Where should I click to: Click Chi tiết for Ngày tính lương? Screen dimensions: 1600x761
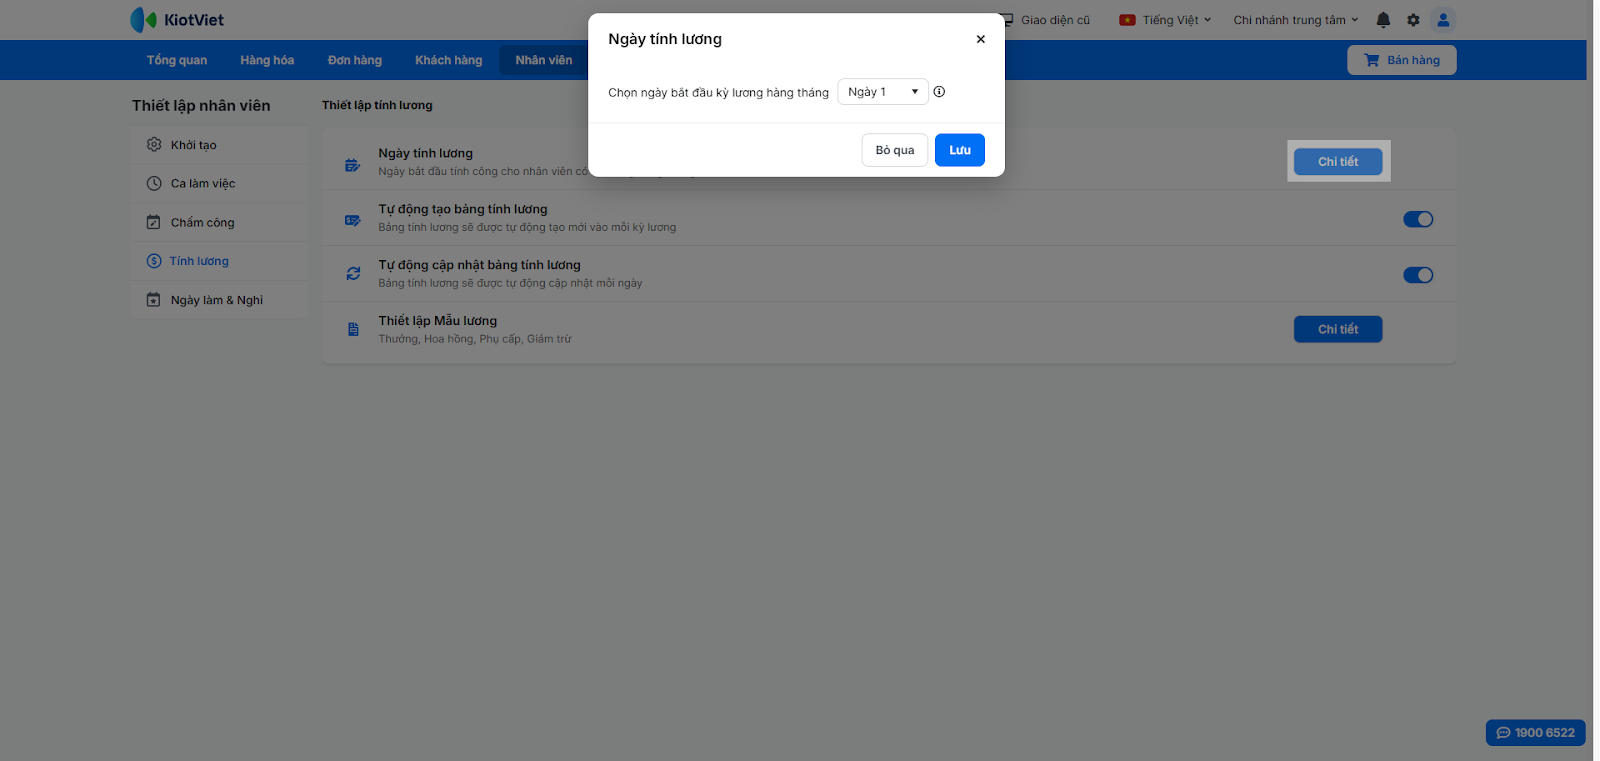coord(1338,162)
